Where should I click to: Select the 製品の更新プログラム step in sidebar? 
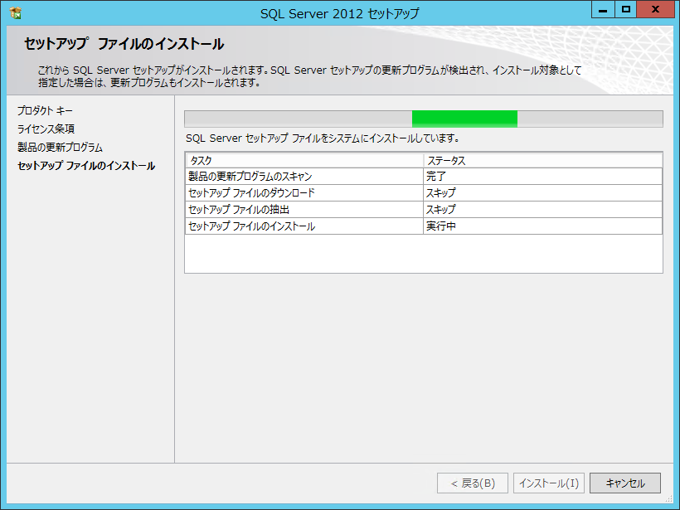coord(60,147)
